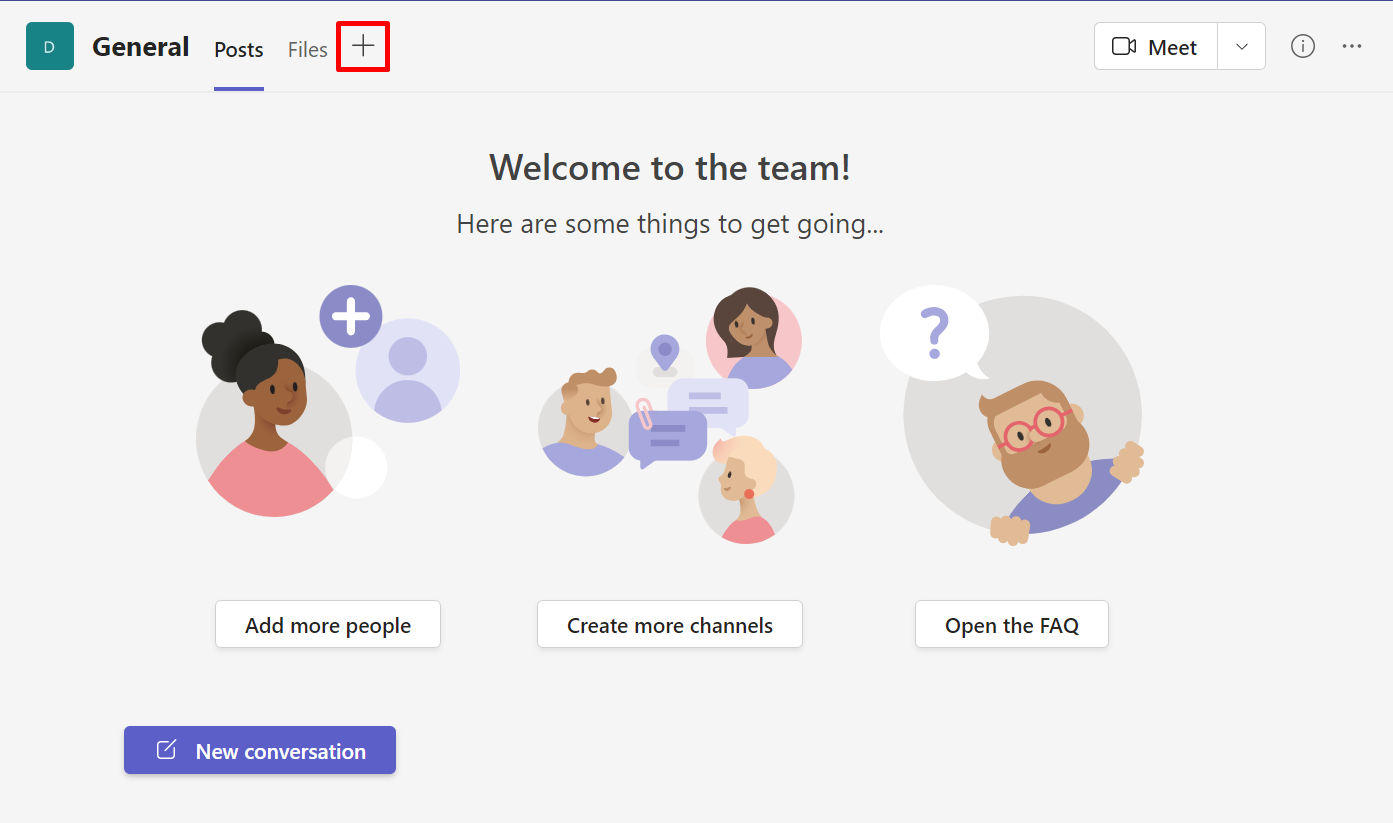Click the Add more people button
Screen dimensions: 1393x823
[328, 625]
